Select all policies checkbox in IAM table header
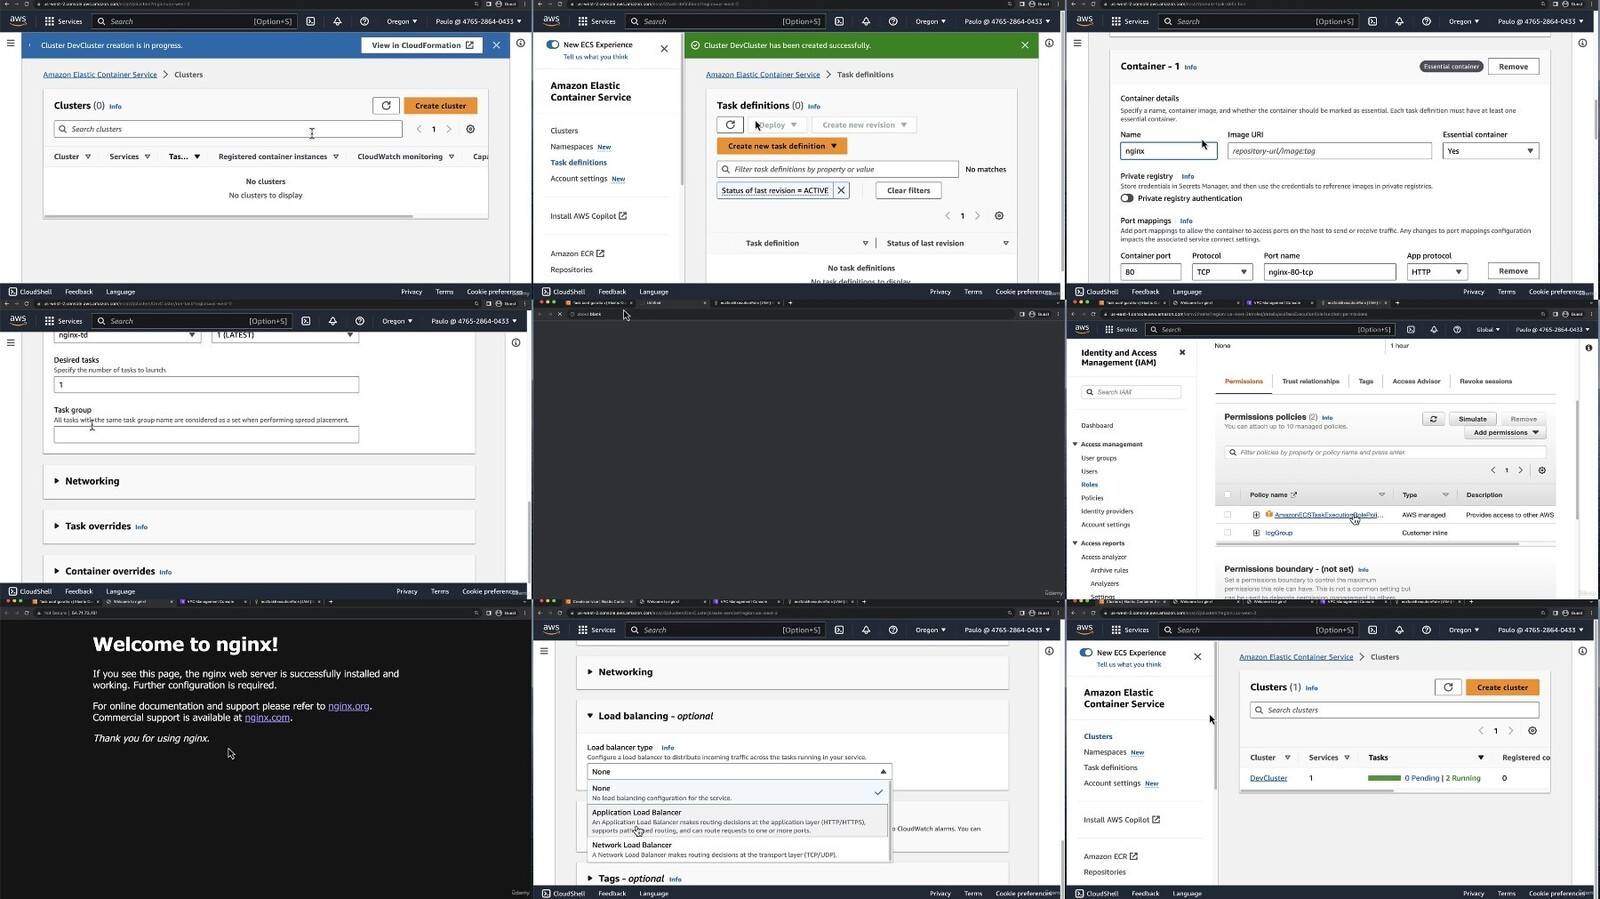This screenshot has width=1600, height=899. [1228, 495]
